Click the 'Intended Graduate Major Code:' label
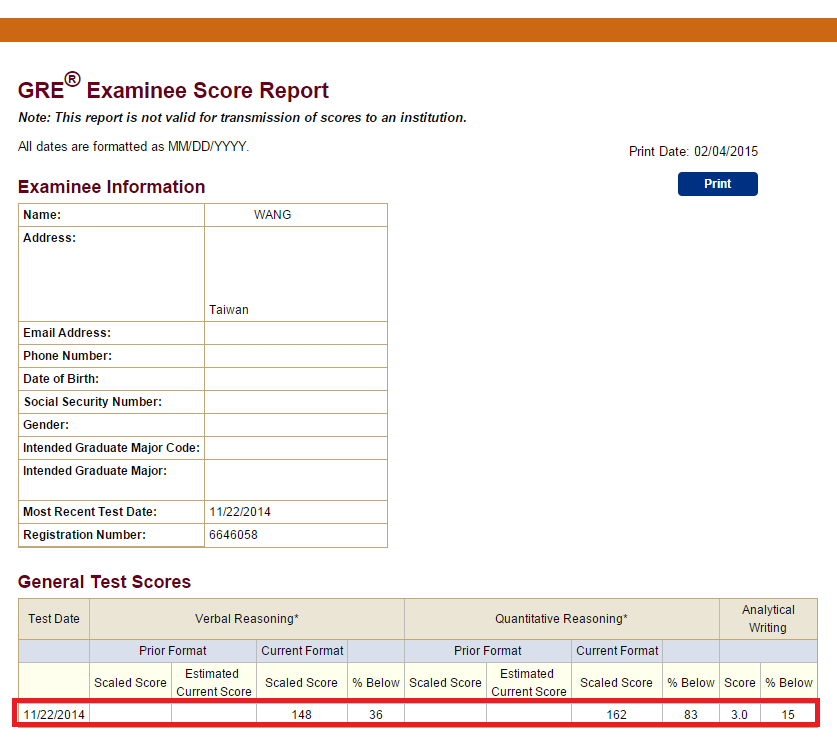The width and height of the screenshot is (837, 737). (x=112, y=447)
